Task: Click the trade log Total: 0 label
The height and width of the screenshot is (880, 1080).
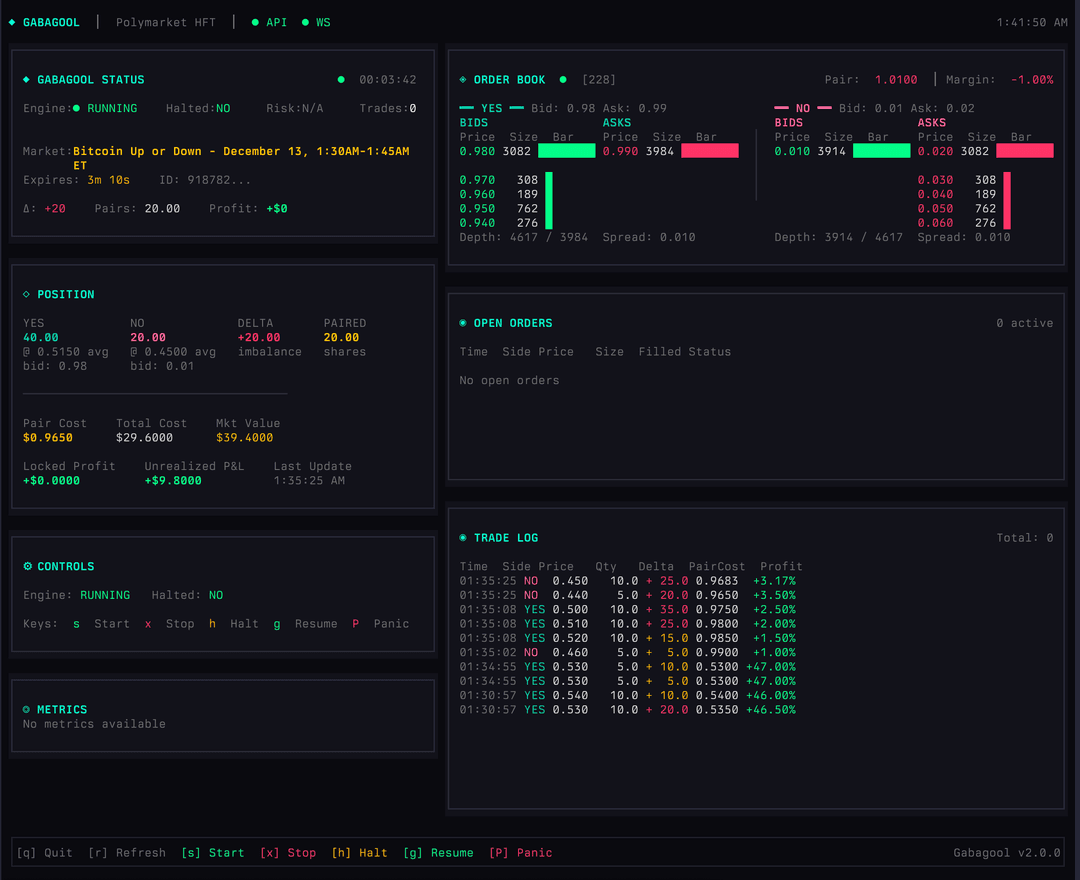Action: point(1025,538)
